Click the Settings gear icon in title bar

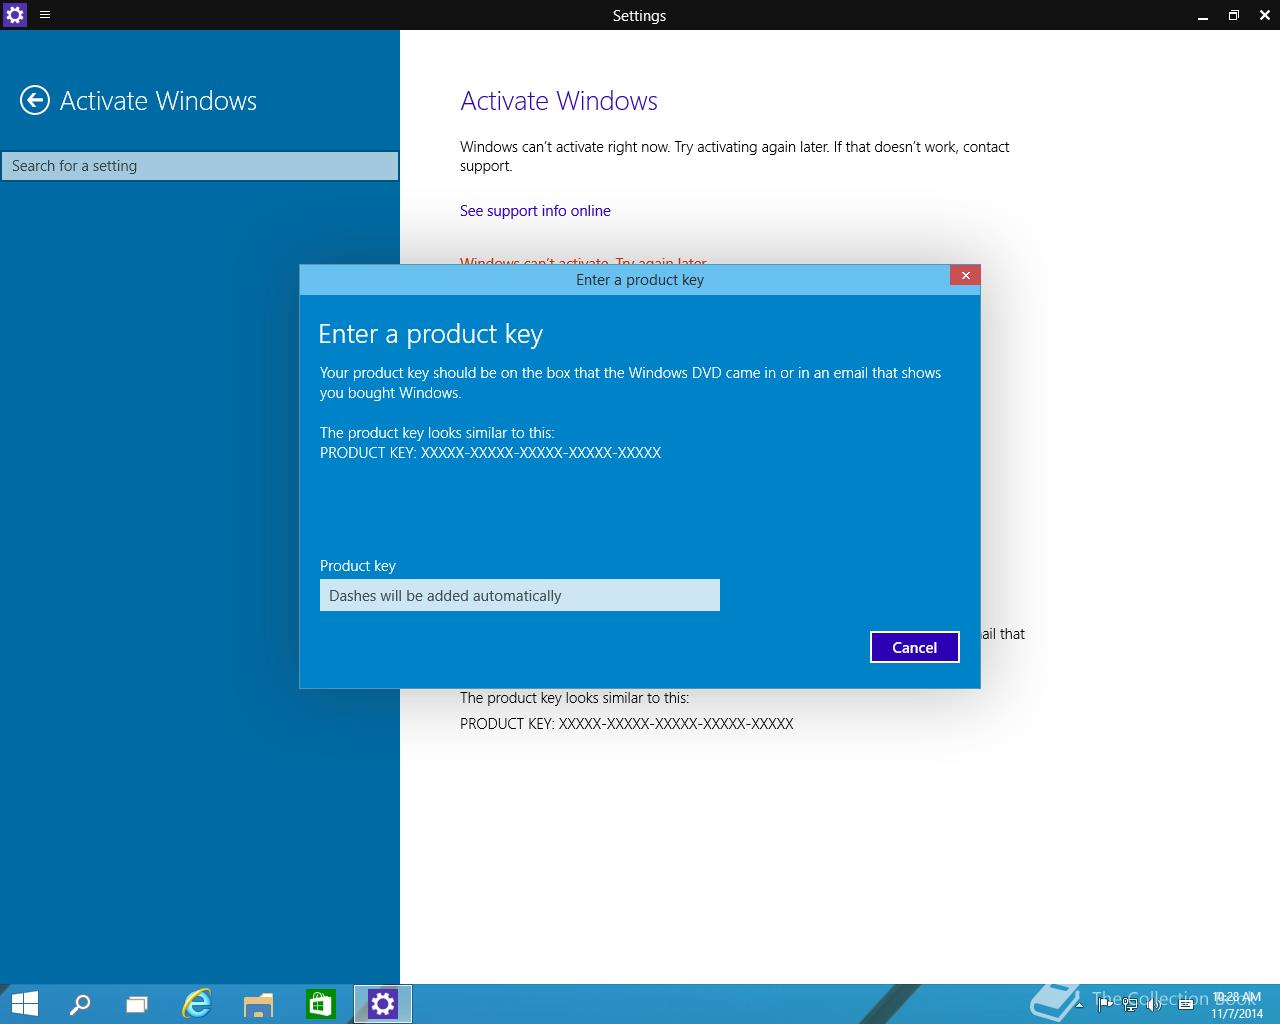(15, 15)
